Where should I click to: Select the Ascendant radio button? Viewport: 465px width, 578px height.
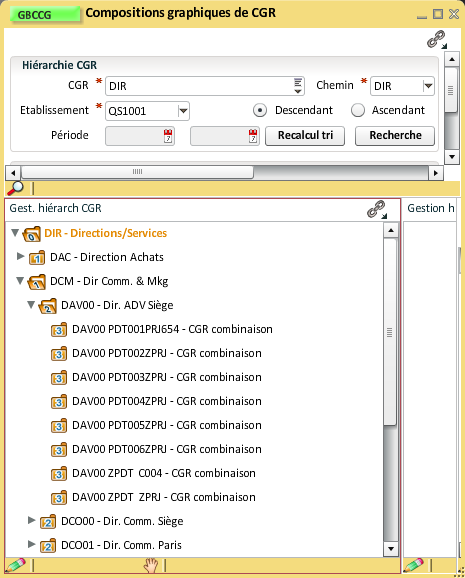coord(358,110)
